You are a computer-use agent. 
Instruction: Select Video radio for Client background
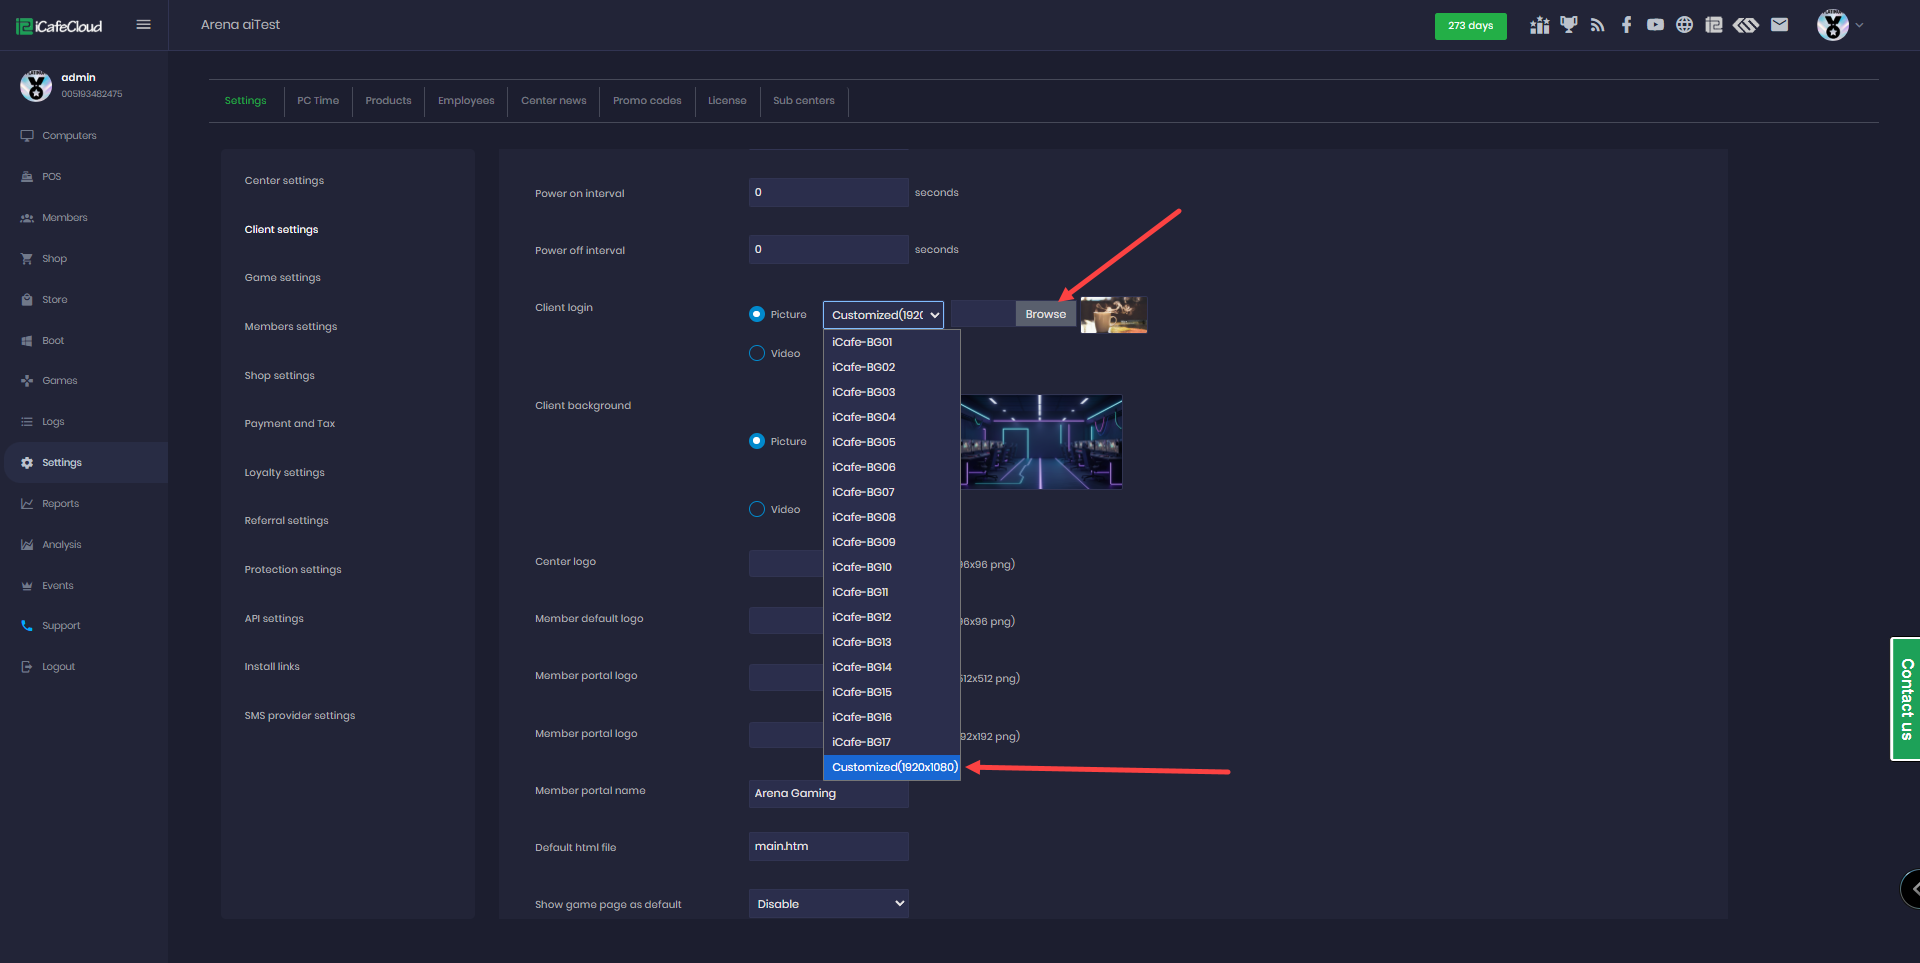click(757, 509)
